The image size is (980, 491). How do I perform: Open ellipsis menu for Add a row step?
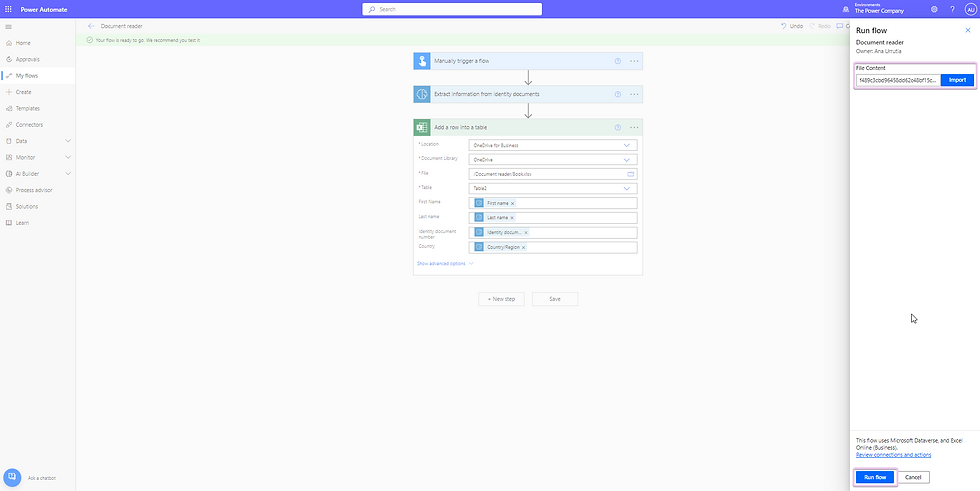pos(634,127)
